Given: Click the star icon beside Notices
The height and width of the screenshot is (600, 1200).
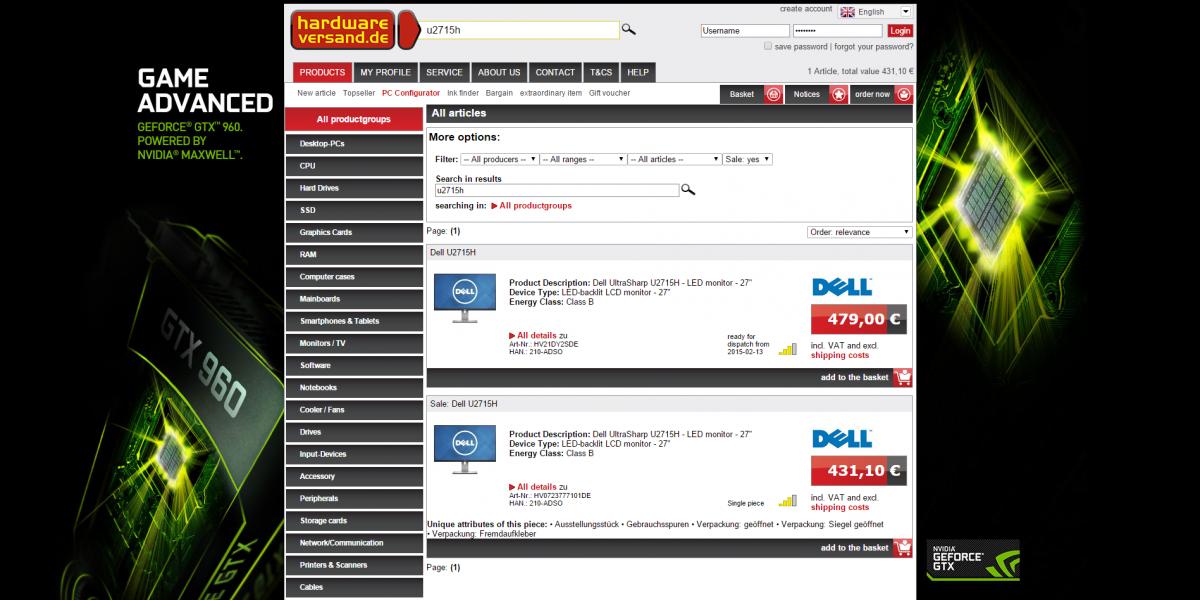Looking at the screenshot, I should tap(839, 94).
